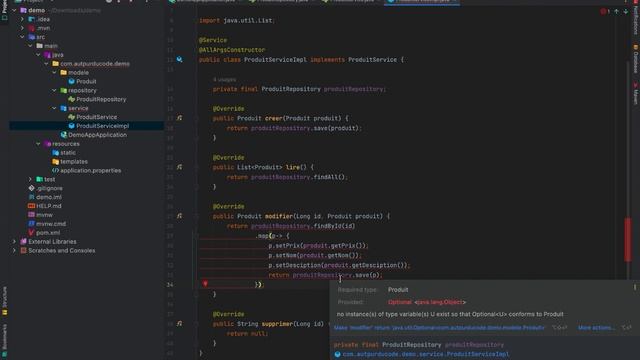Open DemoAppApplication in project tree
This screenshot has height=360, width=640.
click(97, 135)
